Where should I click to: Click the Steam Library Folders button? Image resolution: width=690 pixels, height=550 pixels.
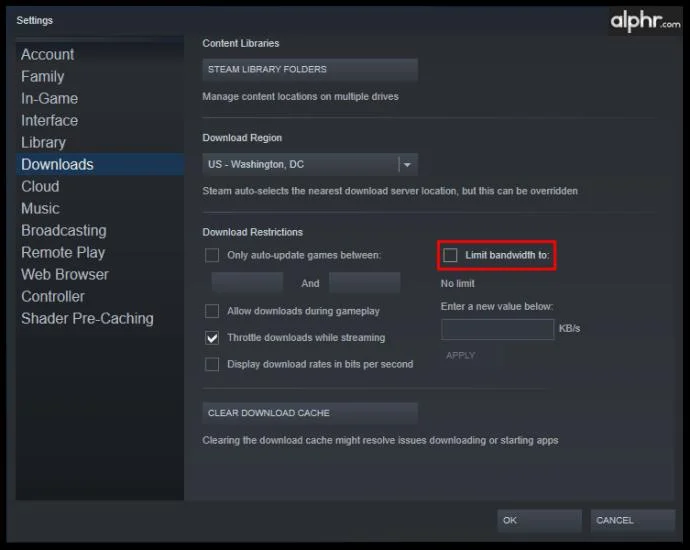[x=310, y=70]
